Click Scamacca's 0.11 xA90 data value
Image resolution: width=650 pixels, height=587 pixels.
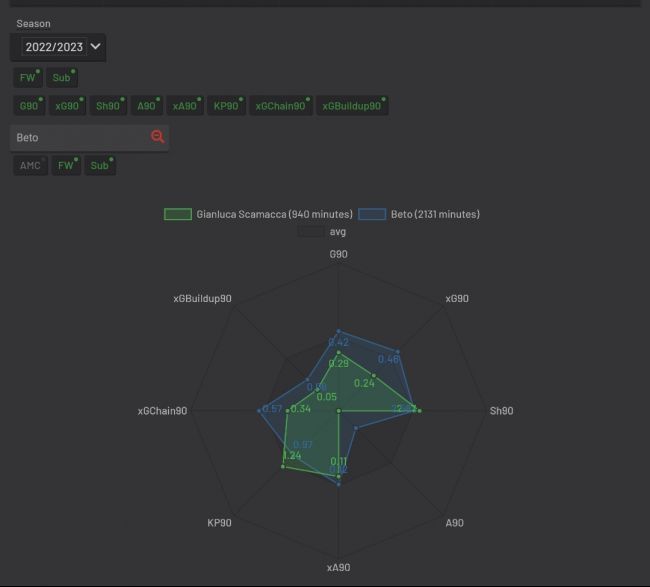(x=339, y=461)
